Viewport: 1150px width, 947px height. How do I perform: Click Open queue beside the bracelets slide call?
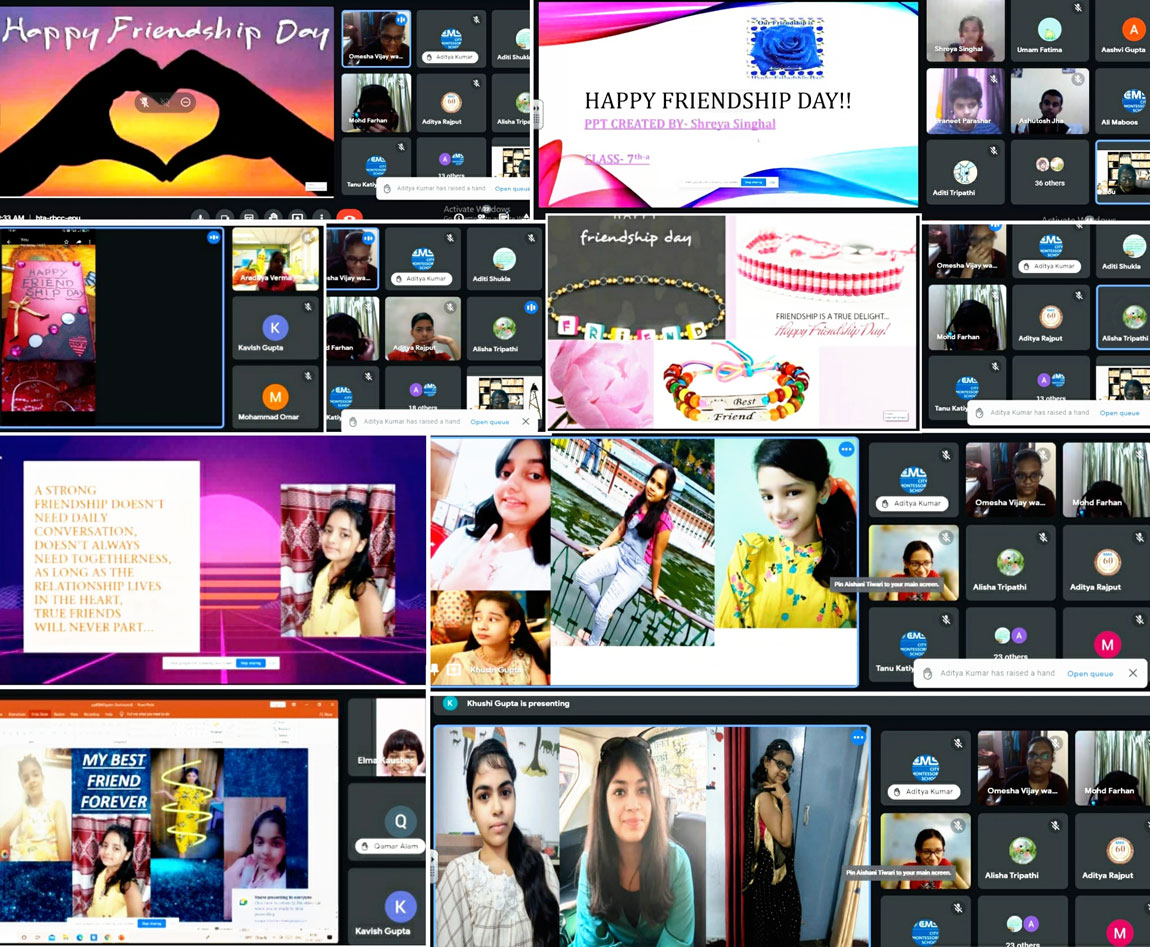pos(1119,413)
